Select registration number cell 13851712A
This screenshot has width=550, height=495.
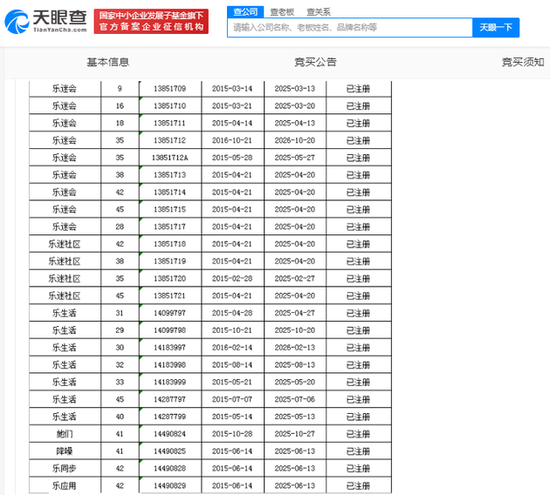[170, 158]
